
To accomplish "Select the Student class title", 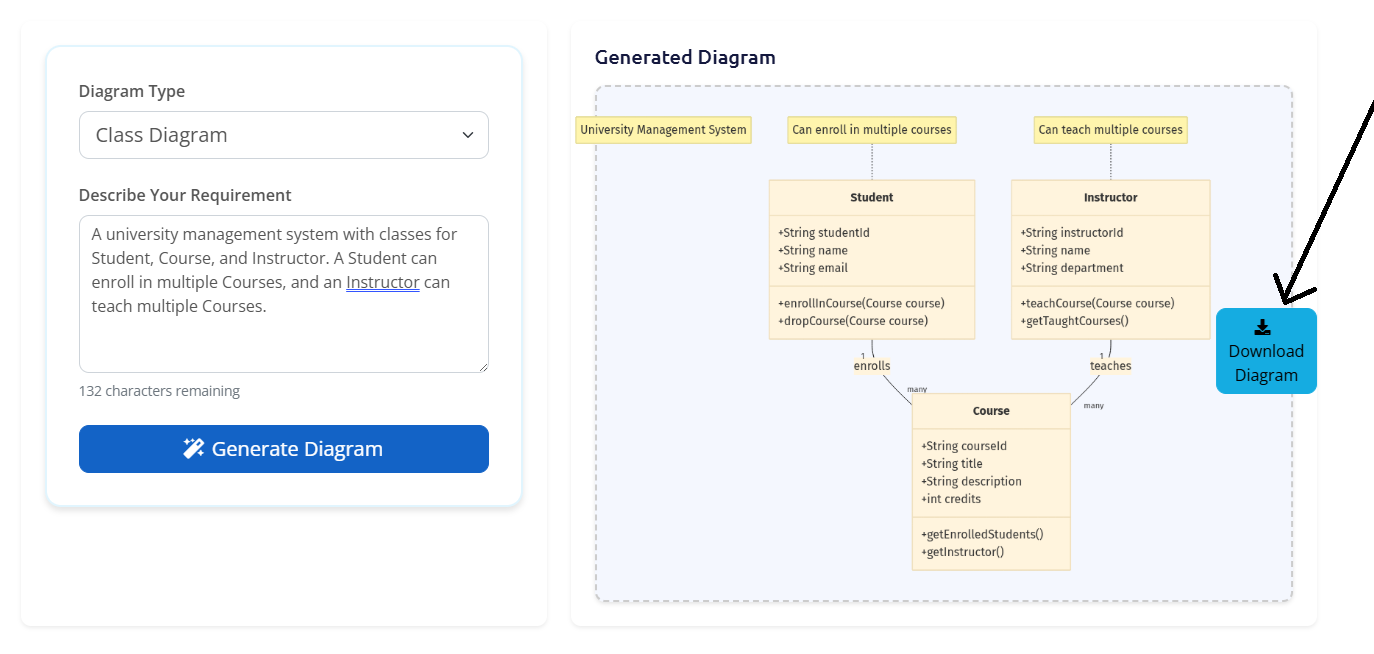I will coord(871,197).
